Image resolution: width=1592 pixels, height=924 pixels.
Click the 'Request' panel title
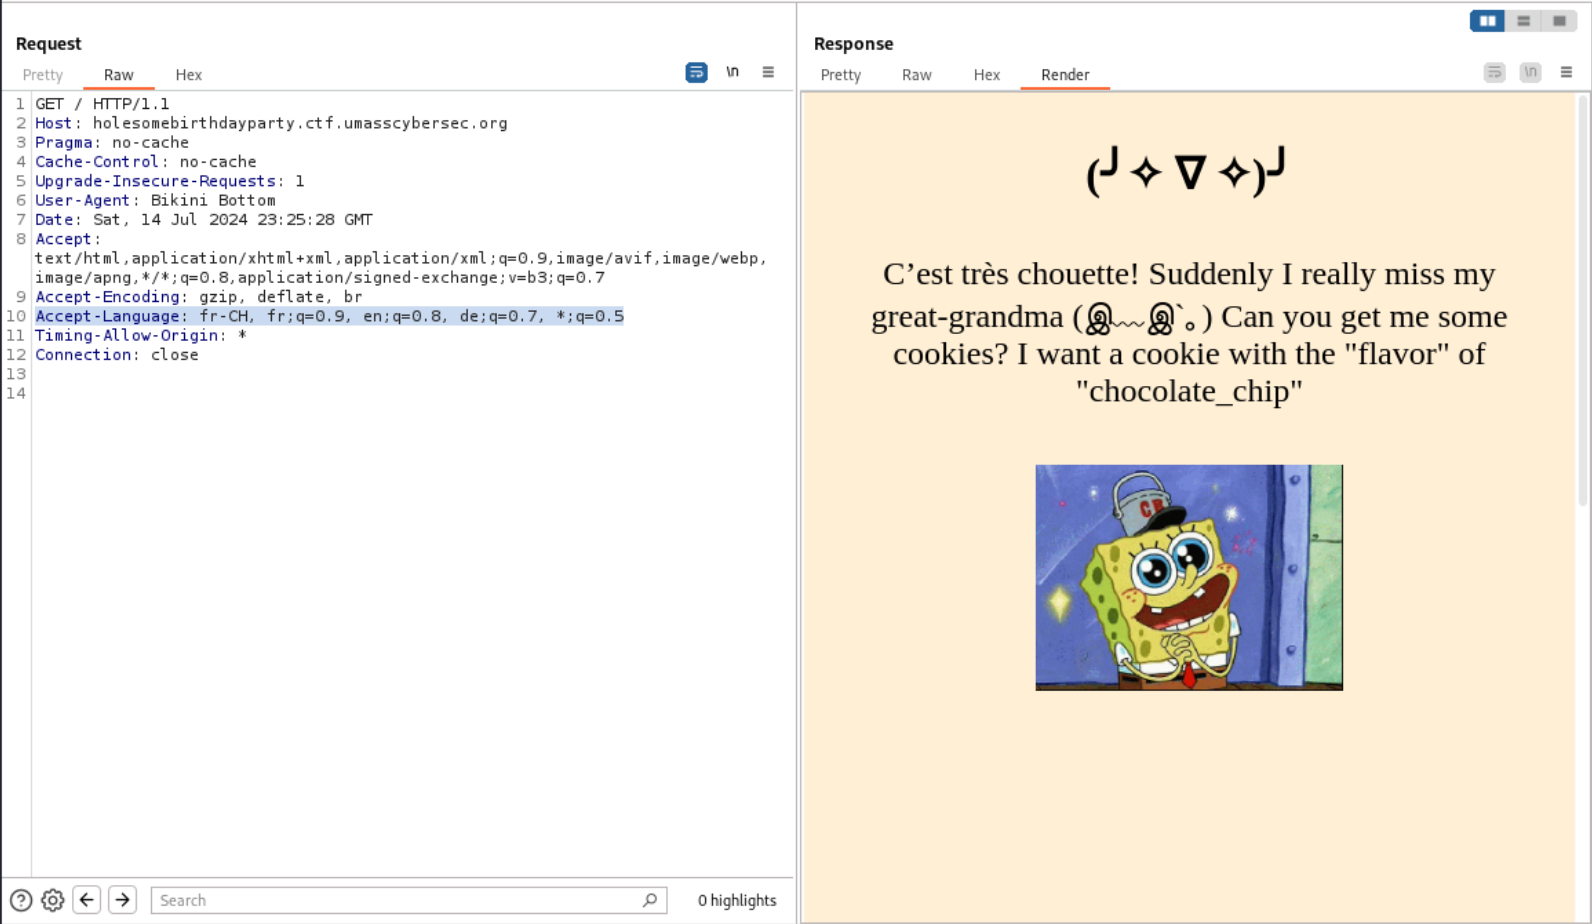pyautogui.click(x=48, y=44)
